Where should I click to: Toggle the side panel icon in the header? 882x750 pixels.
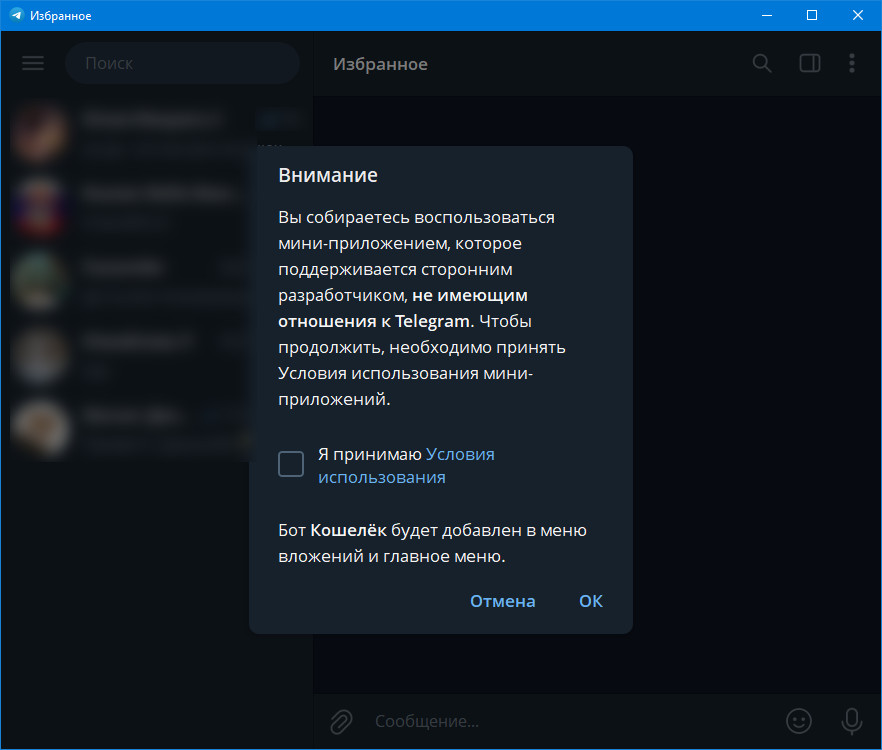coord(809,63)
